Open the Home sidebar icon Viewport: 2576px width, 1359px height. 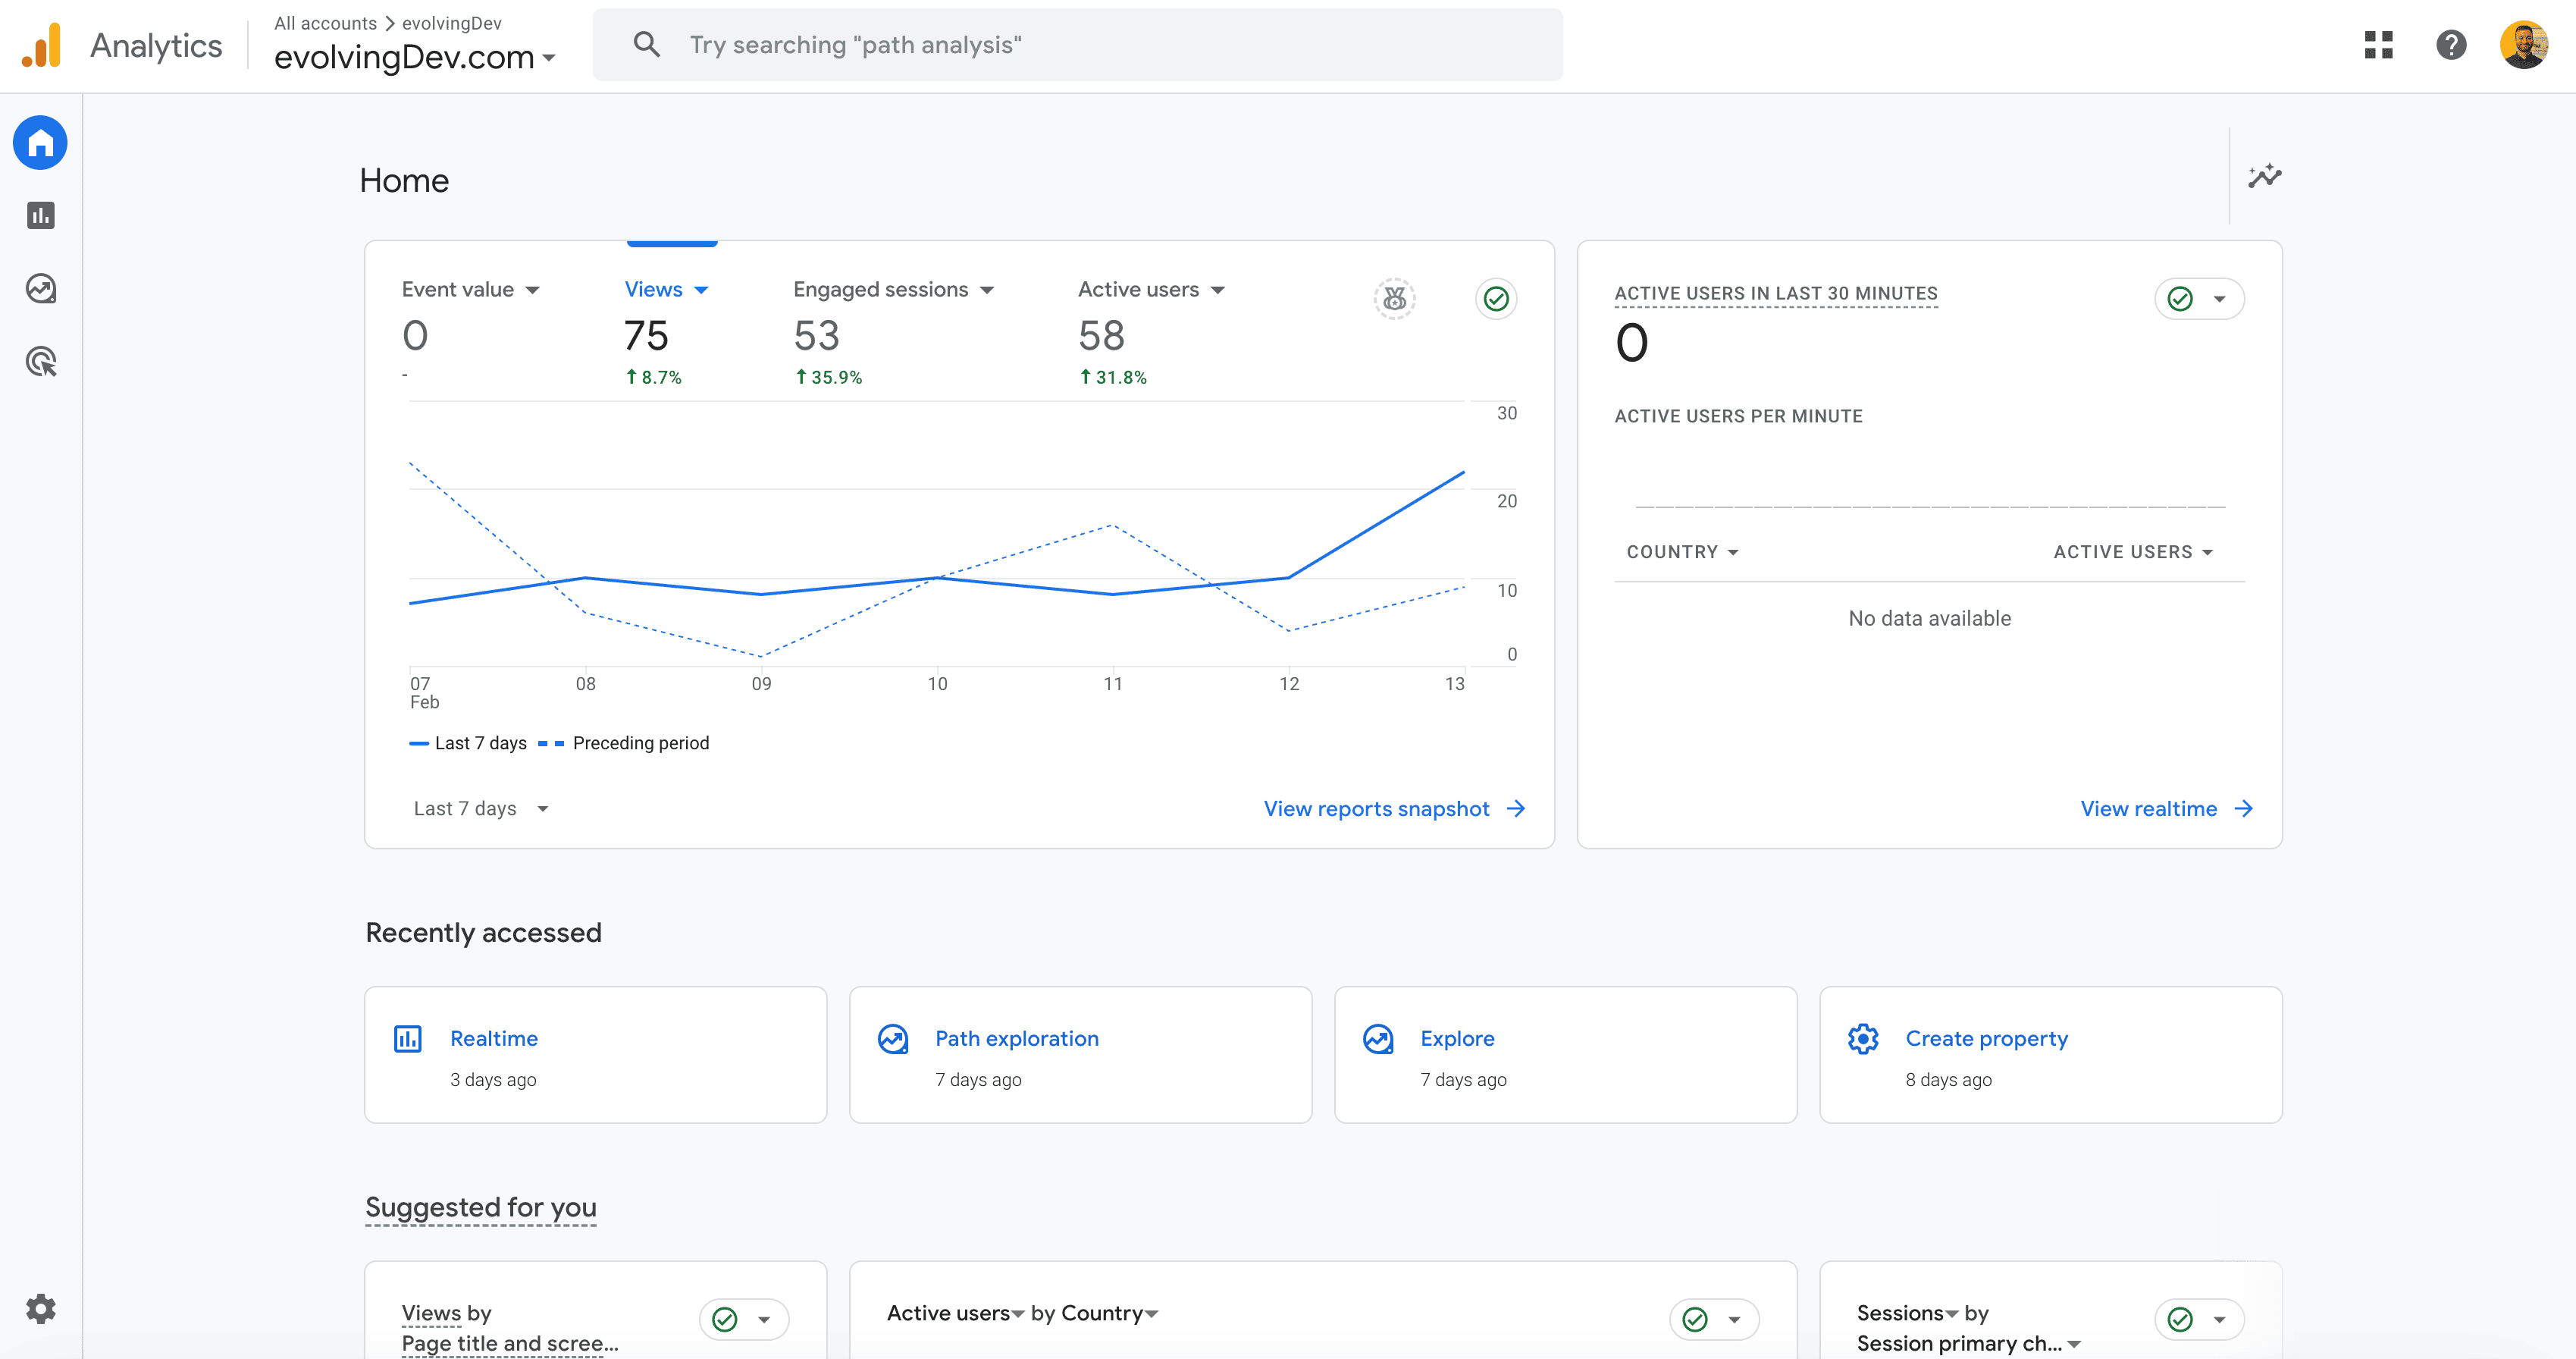click(x=40, y=143)
